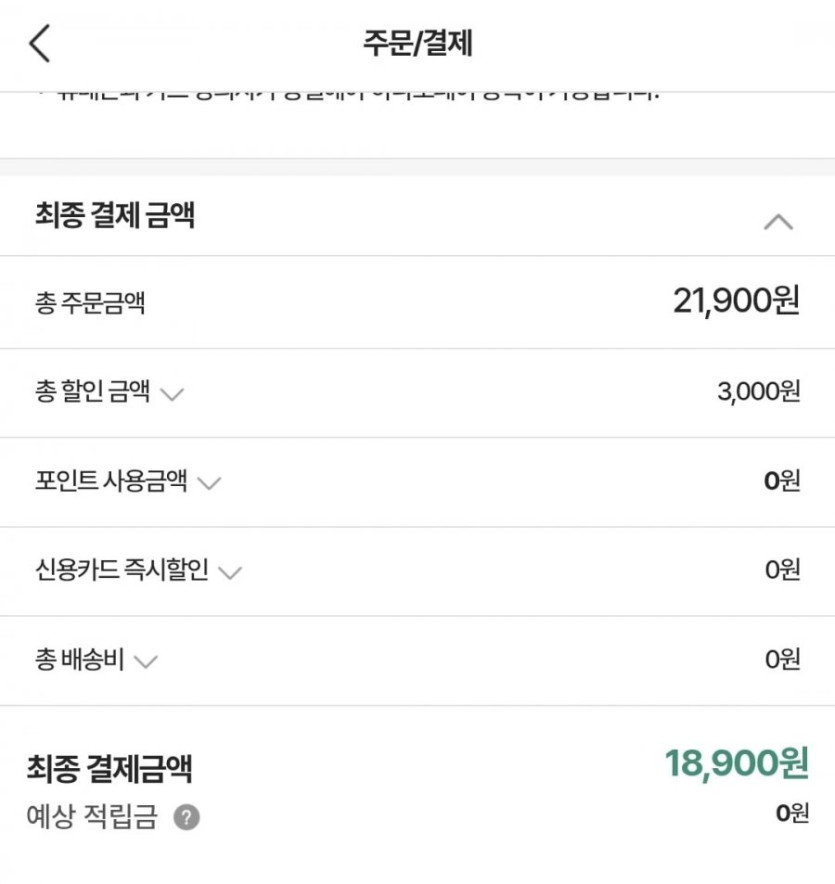
Task: Click the 최종 결제금액 label at bottom
Action: pyautogui.click(x=109, y=769)
